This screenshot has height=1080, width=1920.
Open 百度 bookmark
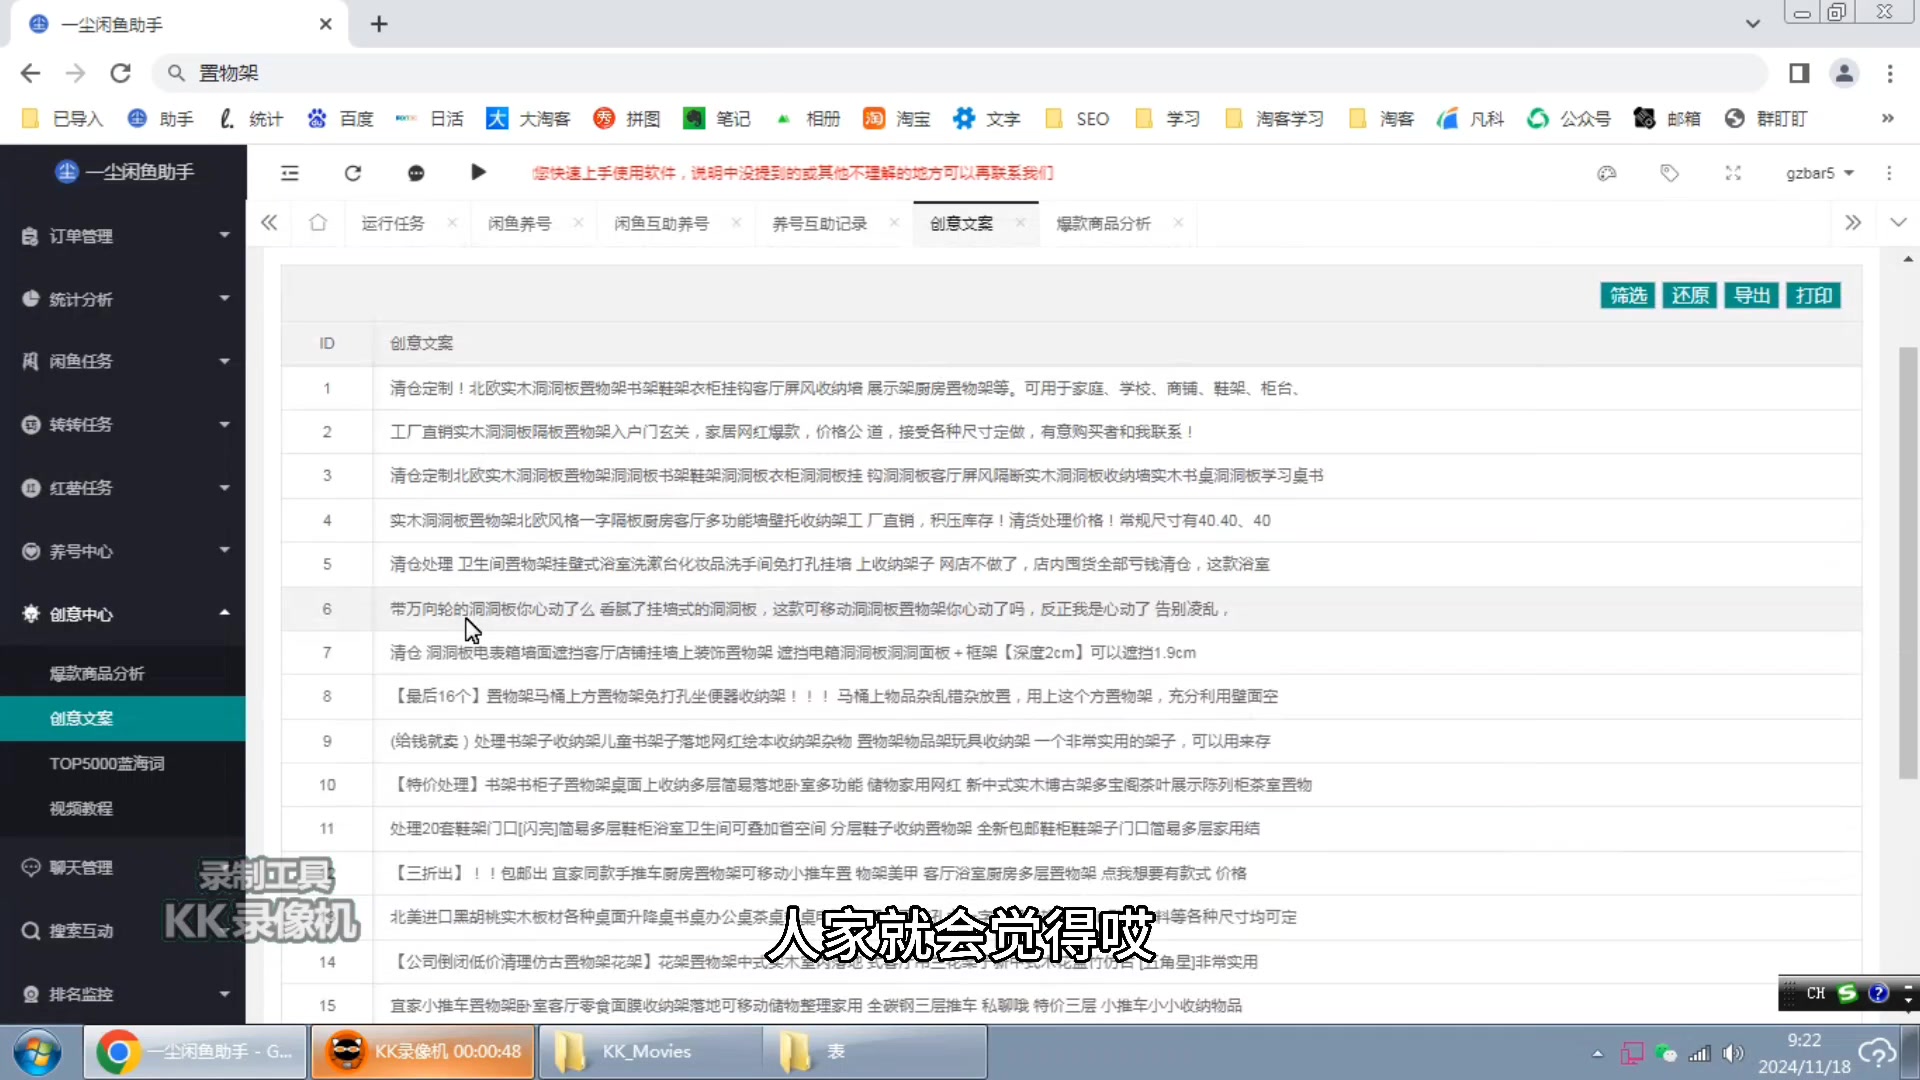pos(340,119)
